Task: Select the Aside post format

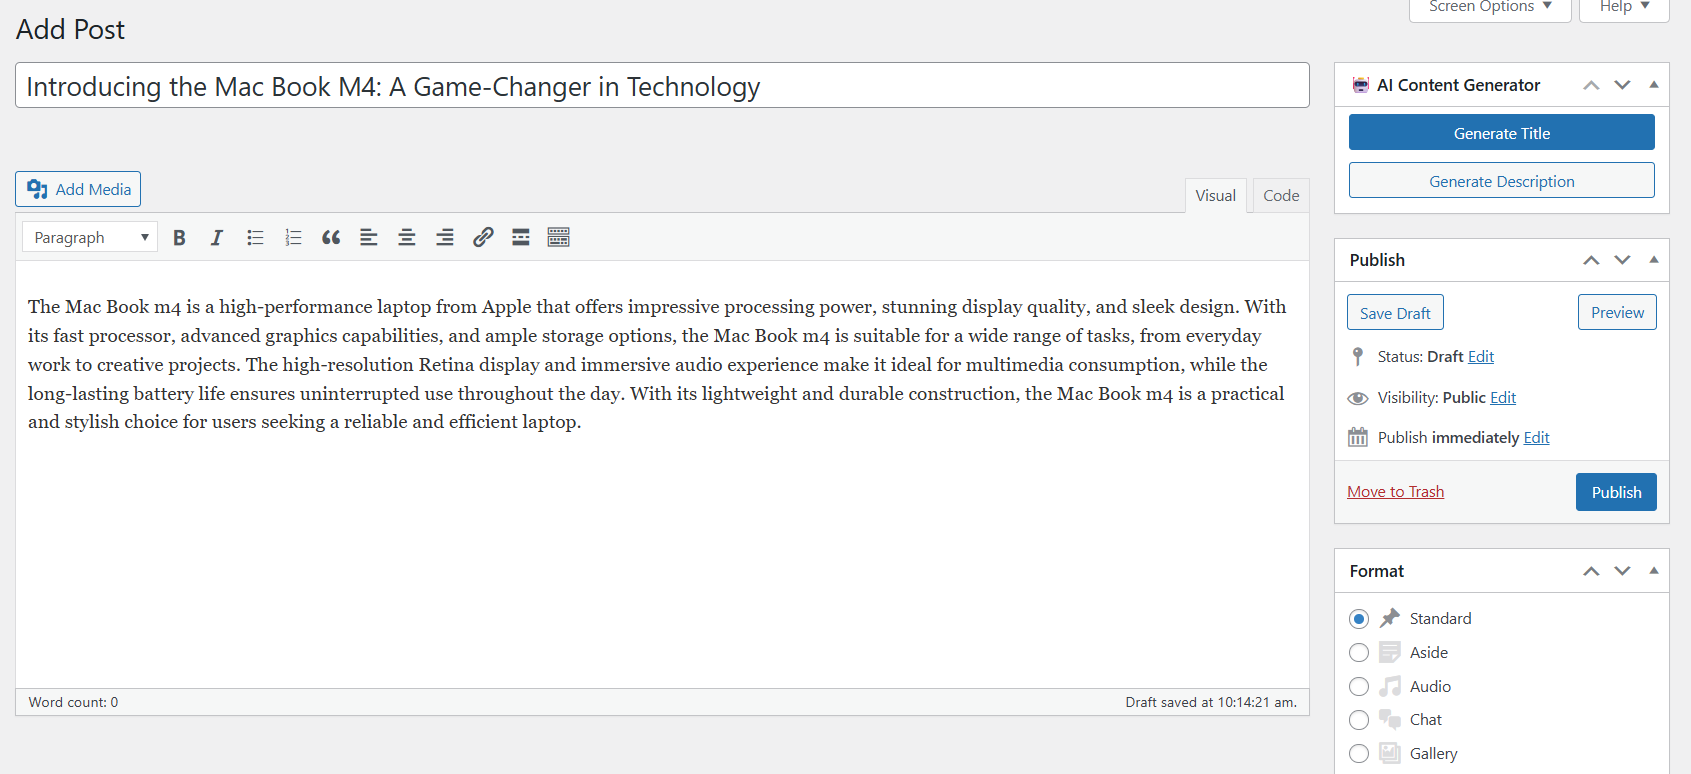Action: click(1359, 653)
